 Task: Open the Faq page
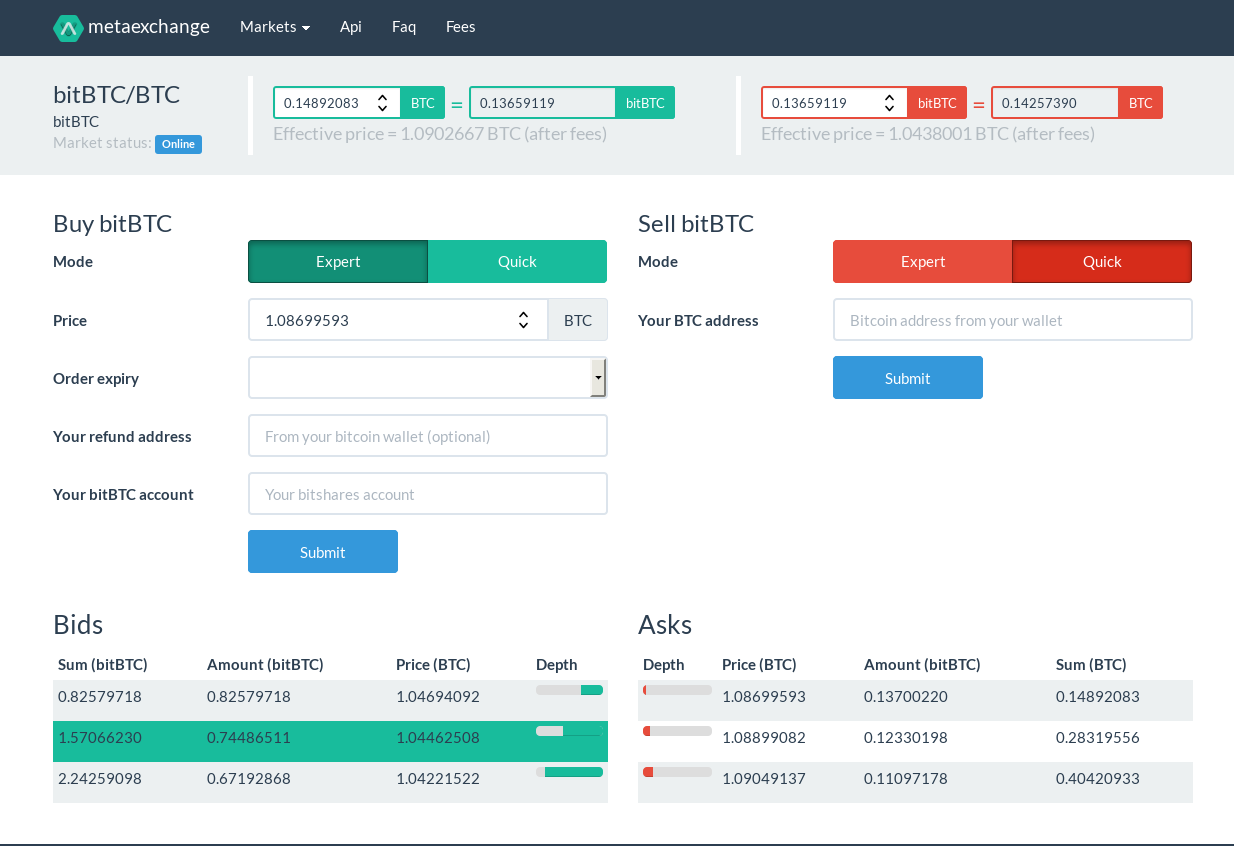404,27
